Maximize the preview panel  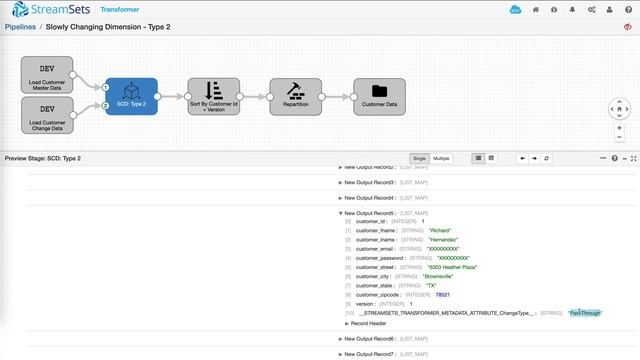[x=633, y=158]
